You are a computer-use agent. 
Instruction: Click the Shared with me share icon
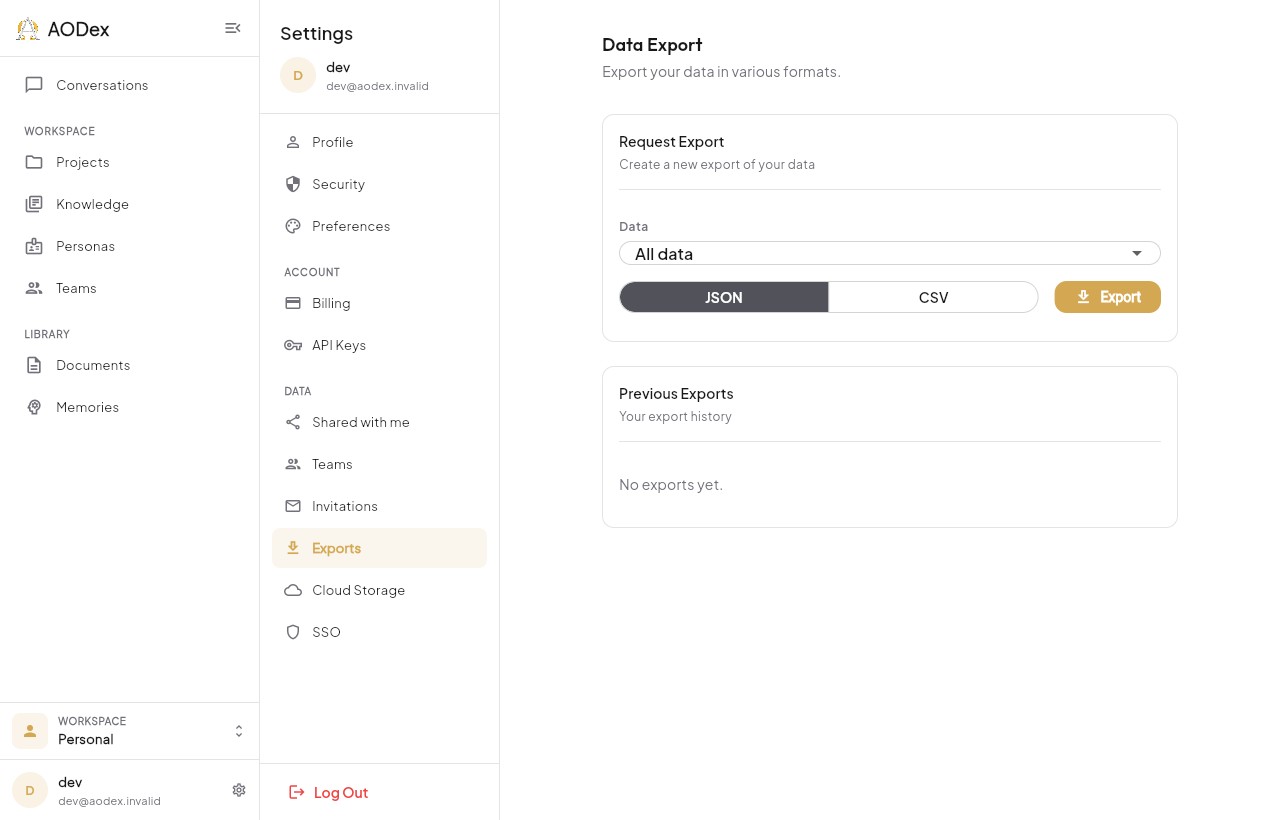click(x=293, y=422)
